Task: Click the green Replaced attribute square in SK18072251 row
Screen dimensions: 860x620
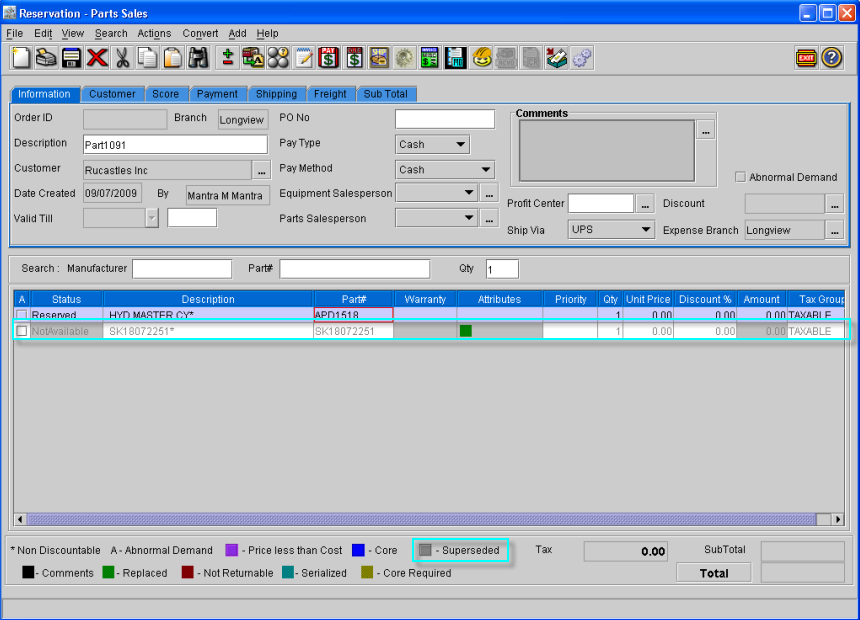Action: click(x=466, y=331)
